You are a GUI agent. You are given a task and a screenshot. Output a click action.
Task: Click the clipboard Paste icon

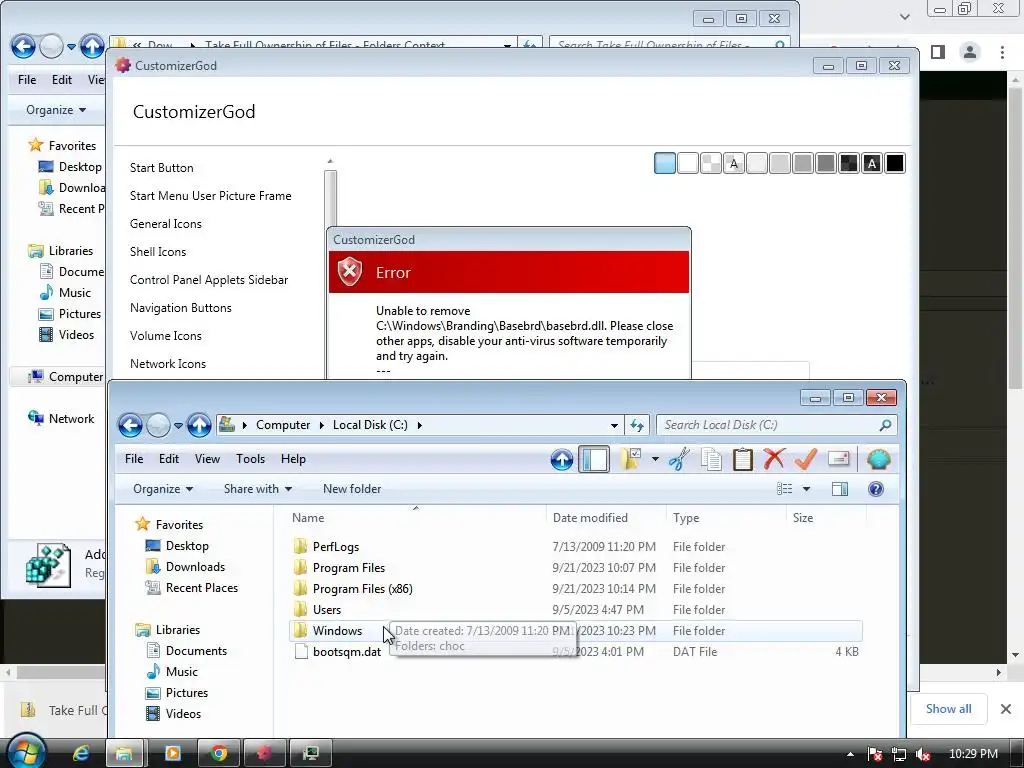[x=743, y=459]
